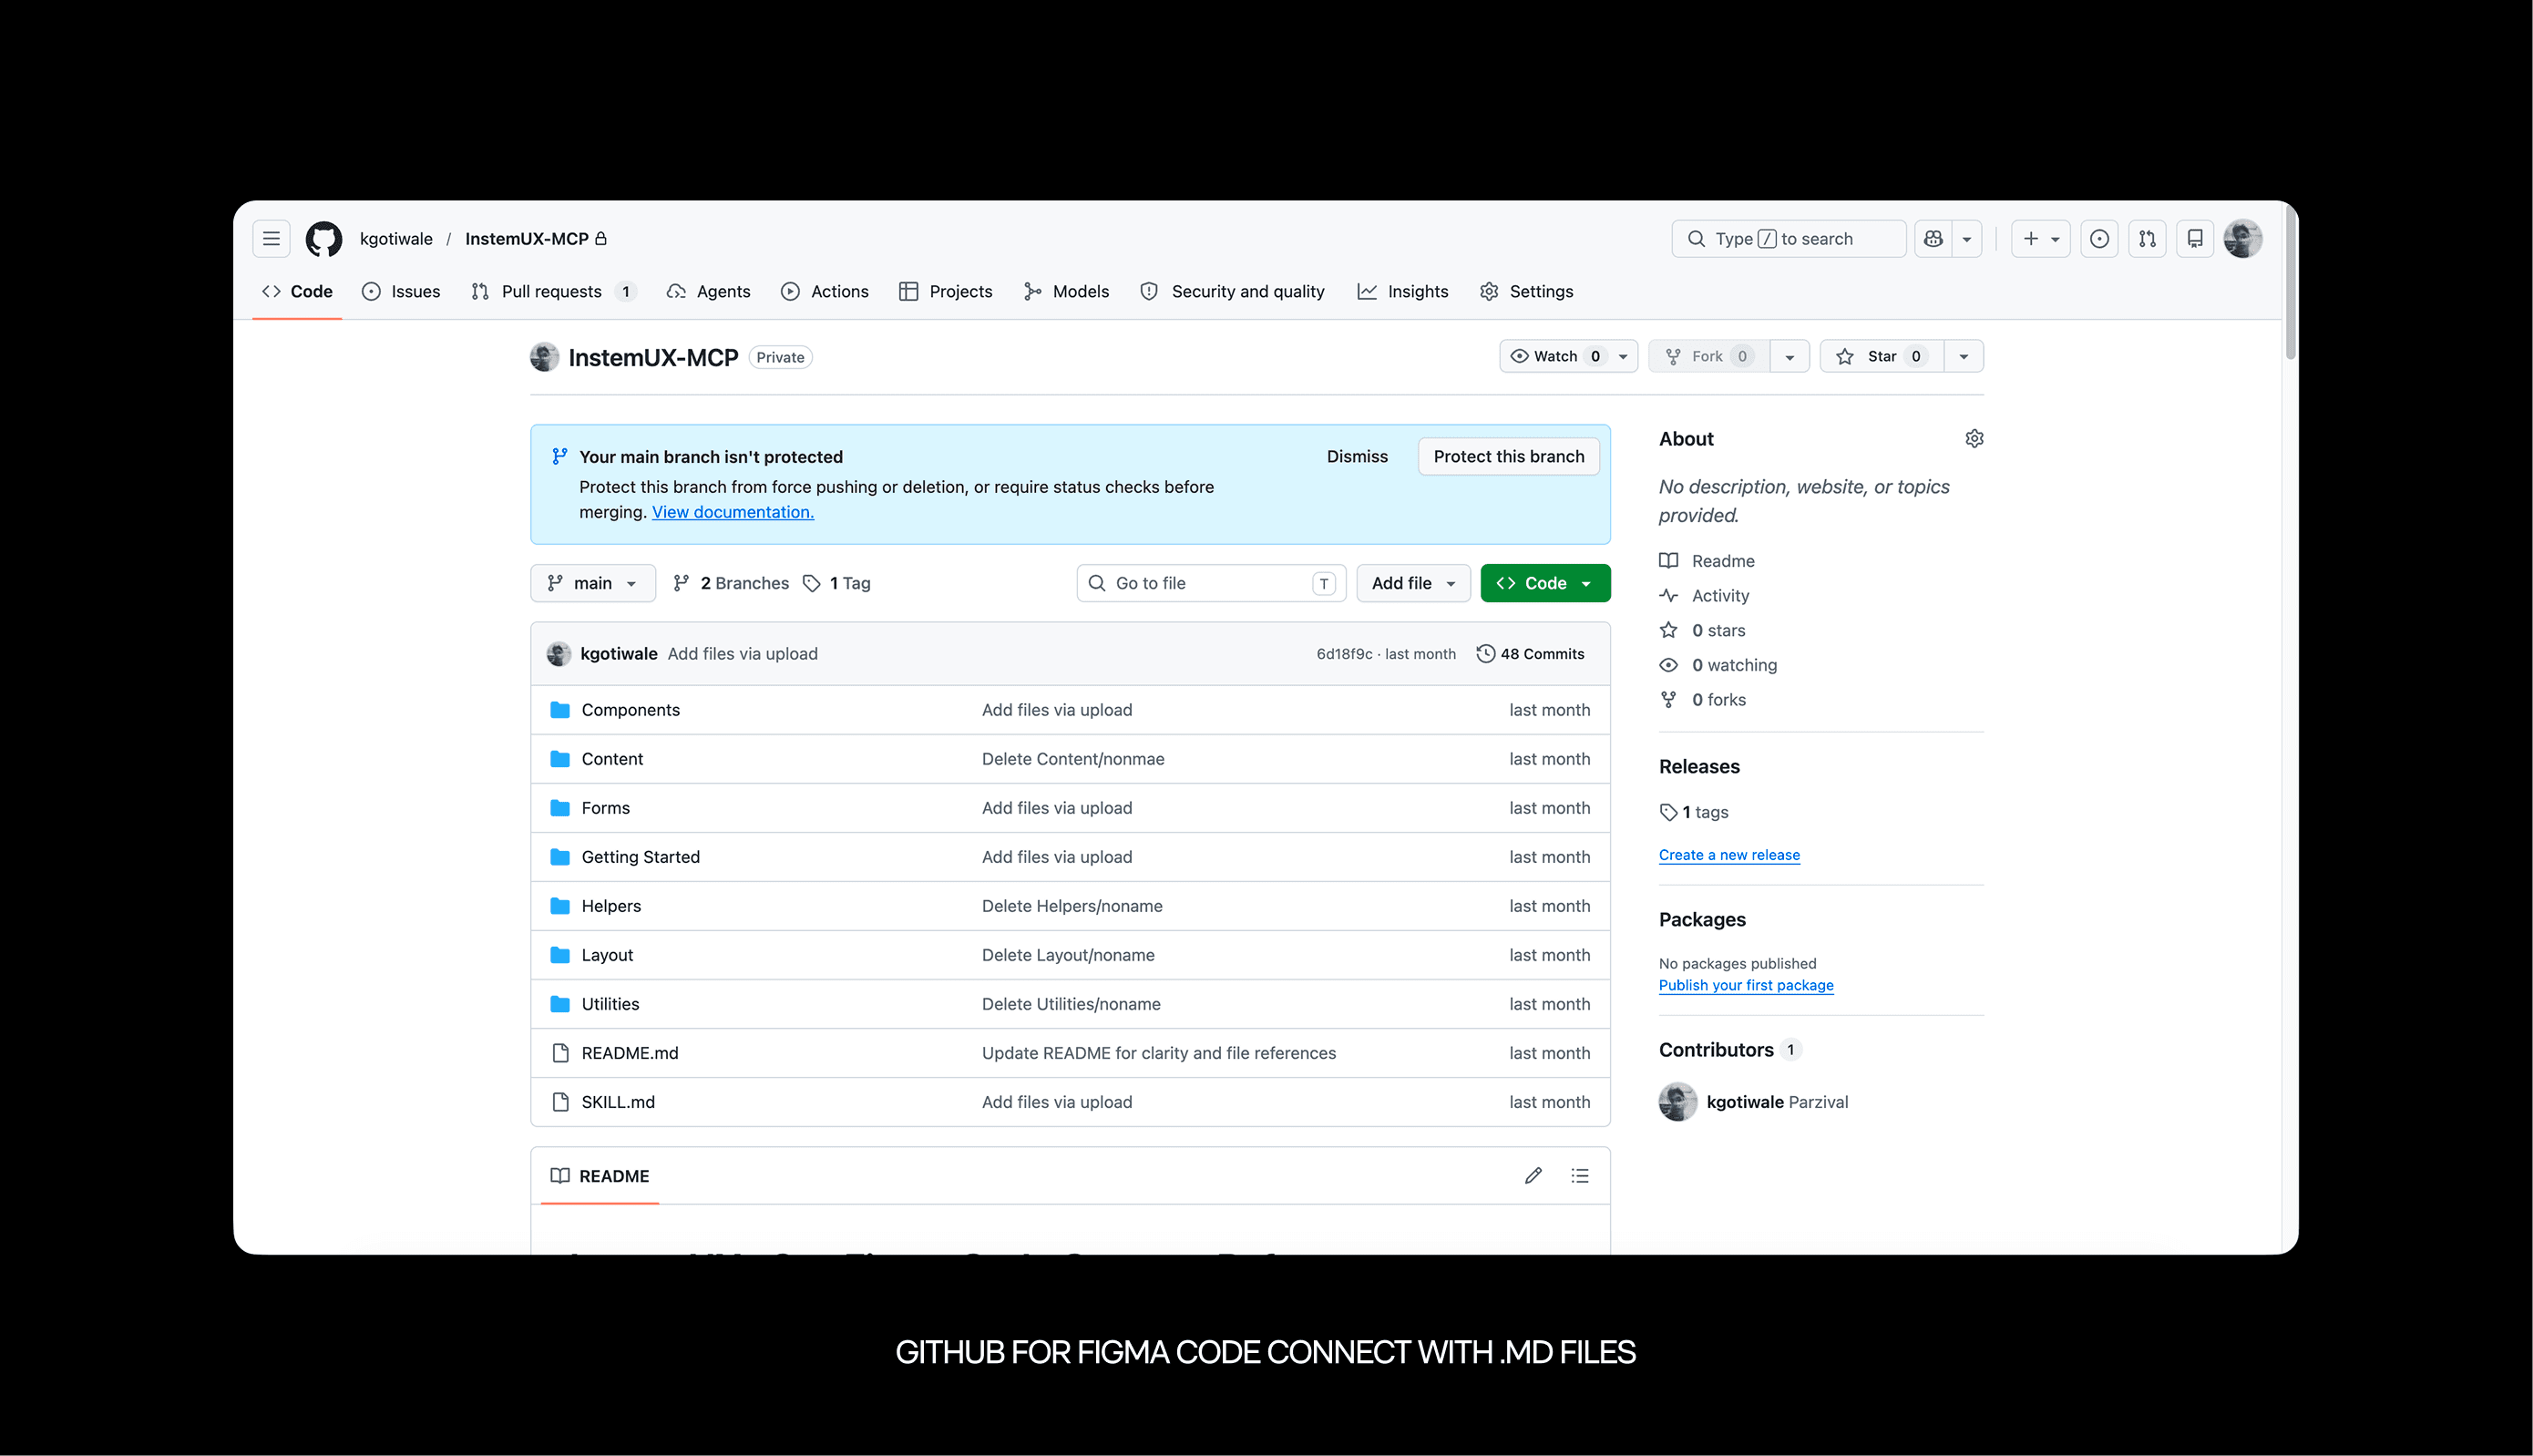Image resolution: width=2533 pixels, height=1456 pixels.
Task: Click Create a new release
Action: click(1729, 855)
